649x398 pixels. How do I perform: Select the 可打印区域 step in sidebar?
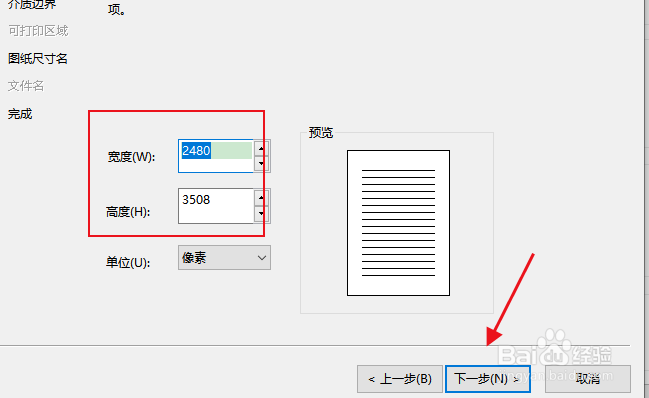click(x=38, y=31)
